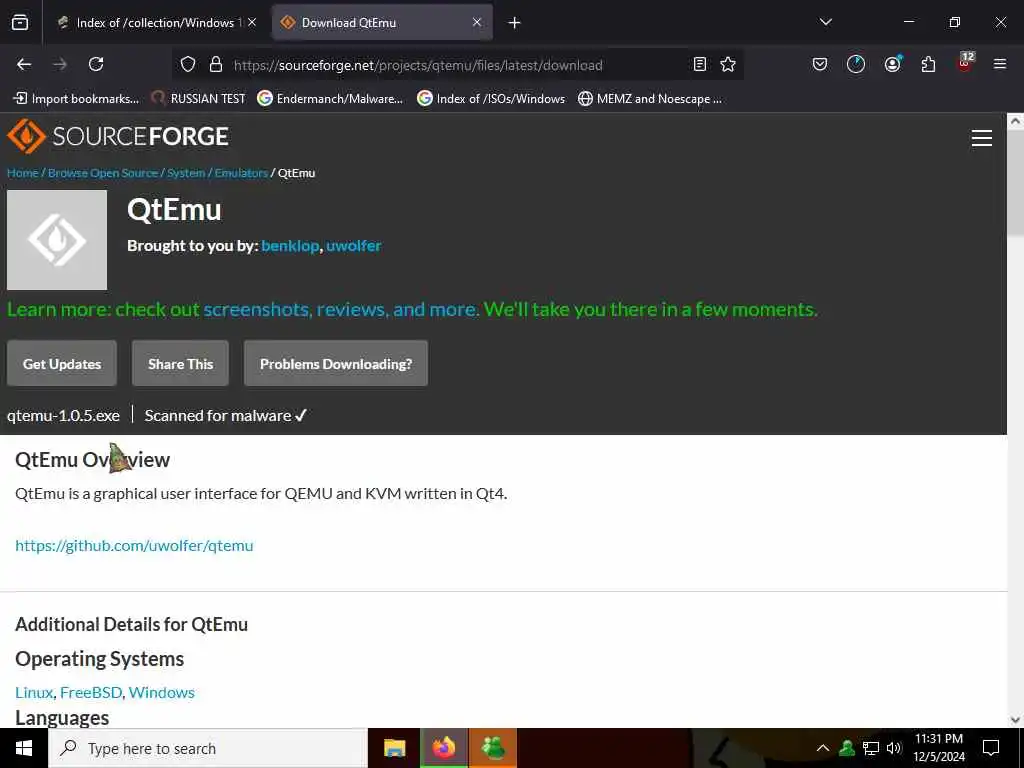Follow the Emulators breadcrumb link
The image size is (1024, 768).
tap(241, 173)
